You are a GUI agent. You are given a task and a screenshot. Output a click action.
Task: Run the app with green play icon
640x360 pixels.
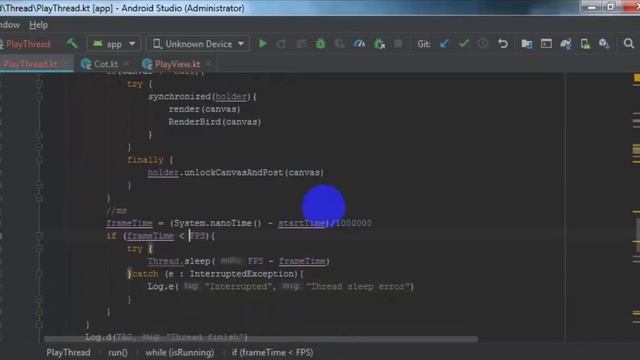tap(263, 43)
